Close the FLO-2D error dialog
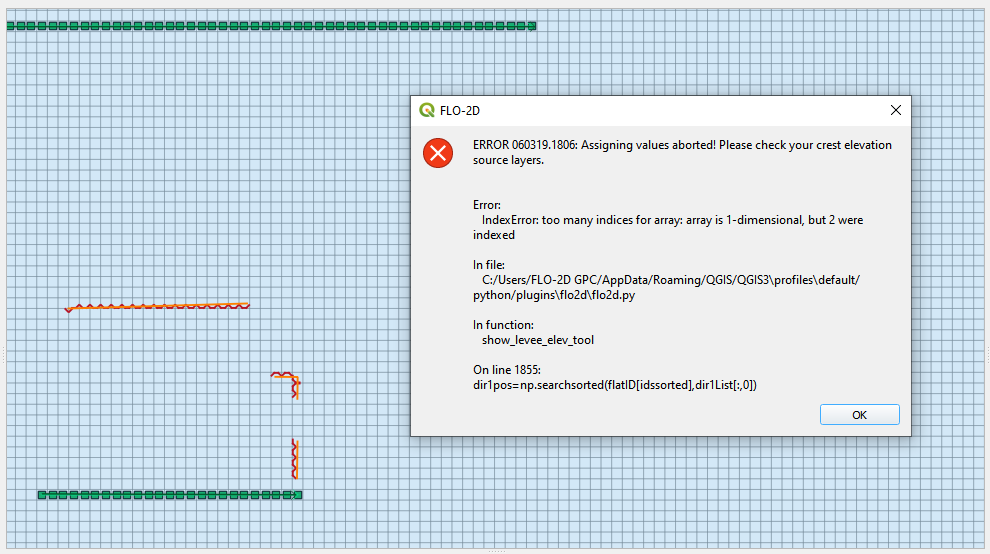The height and width of the screenshot is (554, 990). (895, 110)
